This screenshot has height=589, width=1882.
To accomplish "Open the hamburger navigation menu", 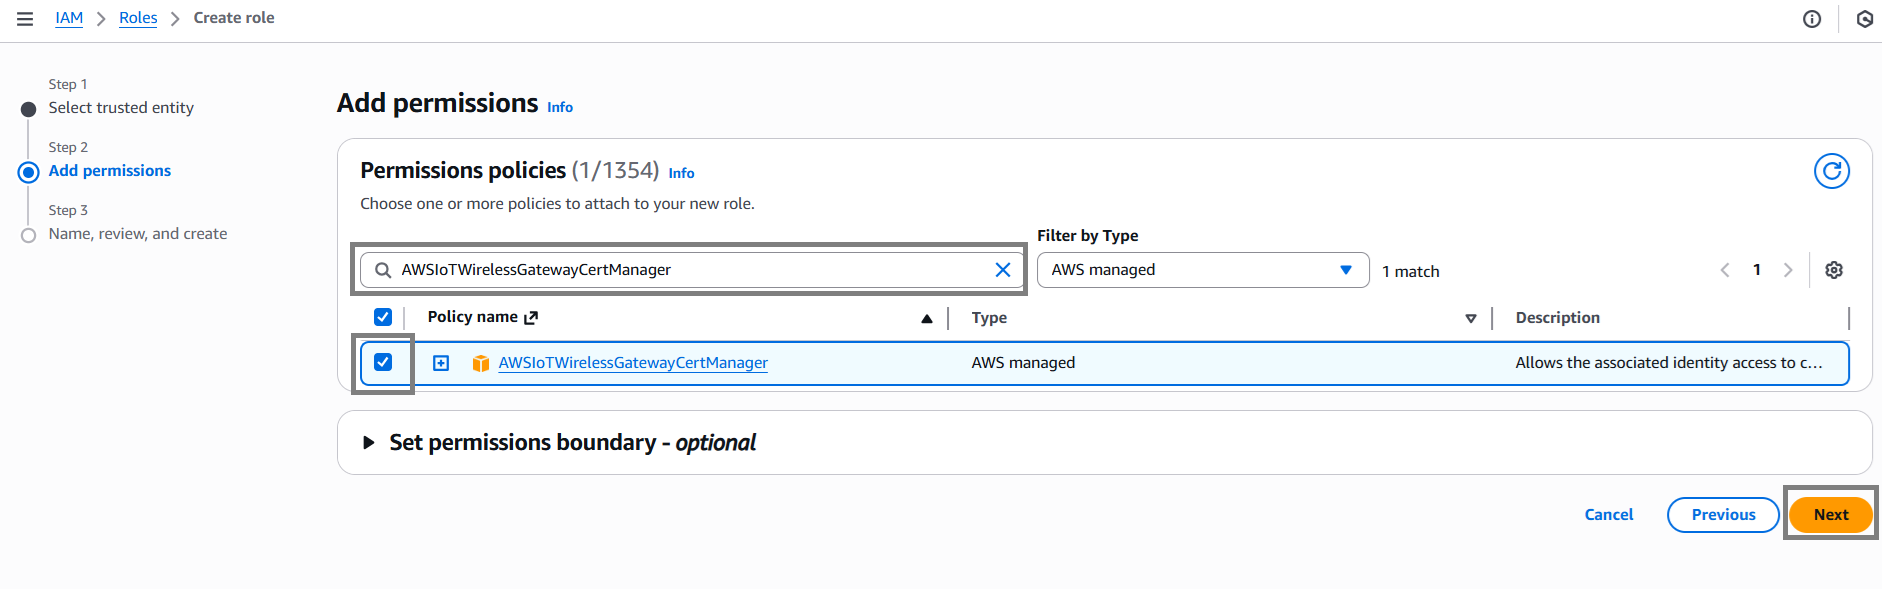I will (25, 19).
